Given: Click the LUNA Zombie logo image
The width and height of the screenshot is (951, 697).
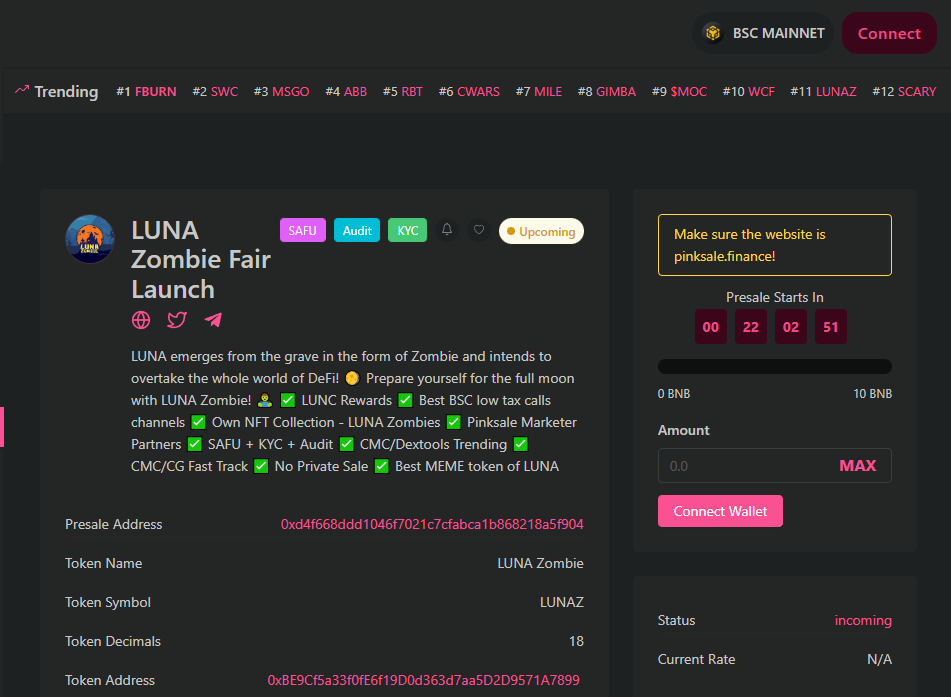Looking at the screenshot, I should pyautogui.click(x=90, y=239).
